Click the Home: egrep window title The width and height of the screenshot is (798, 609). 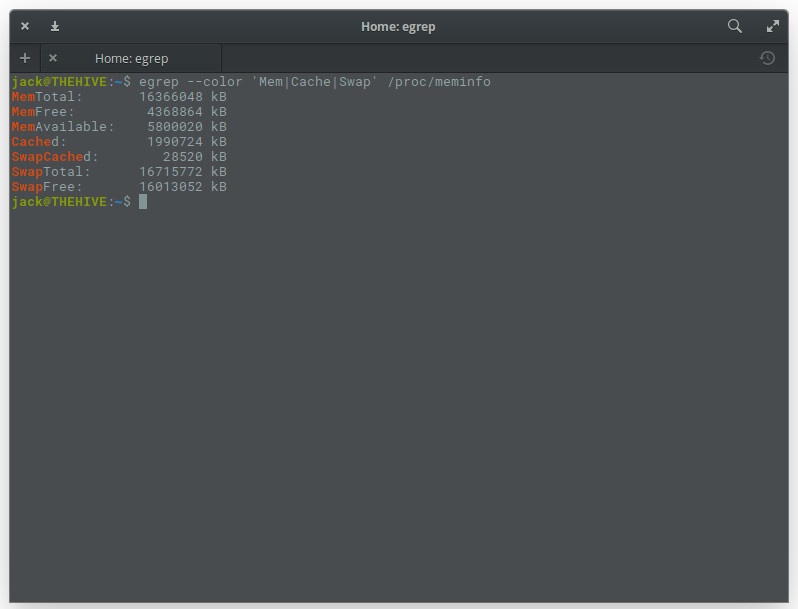[x=398, y=26]
